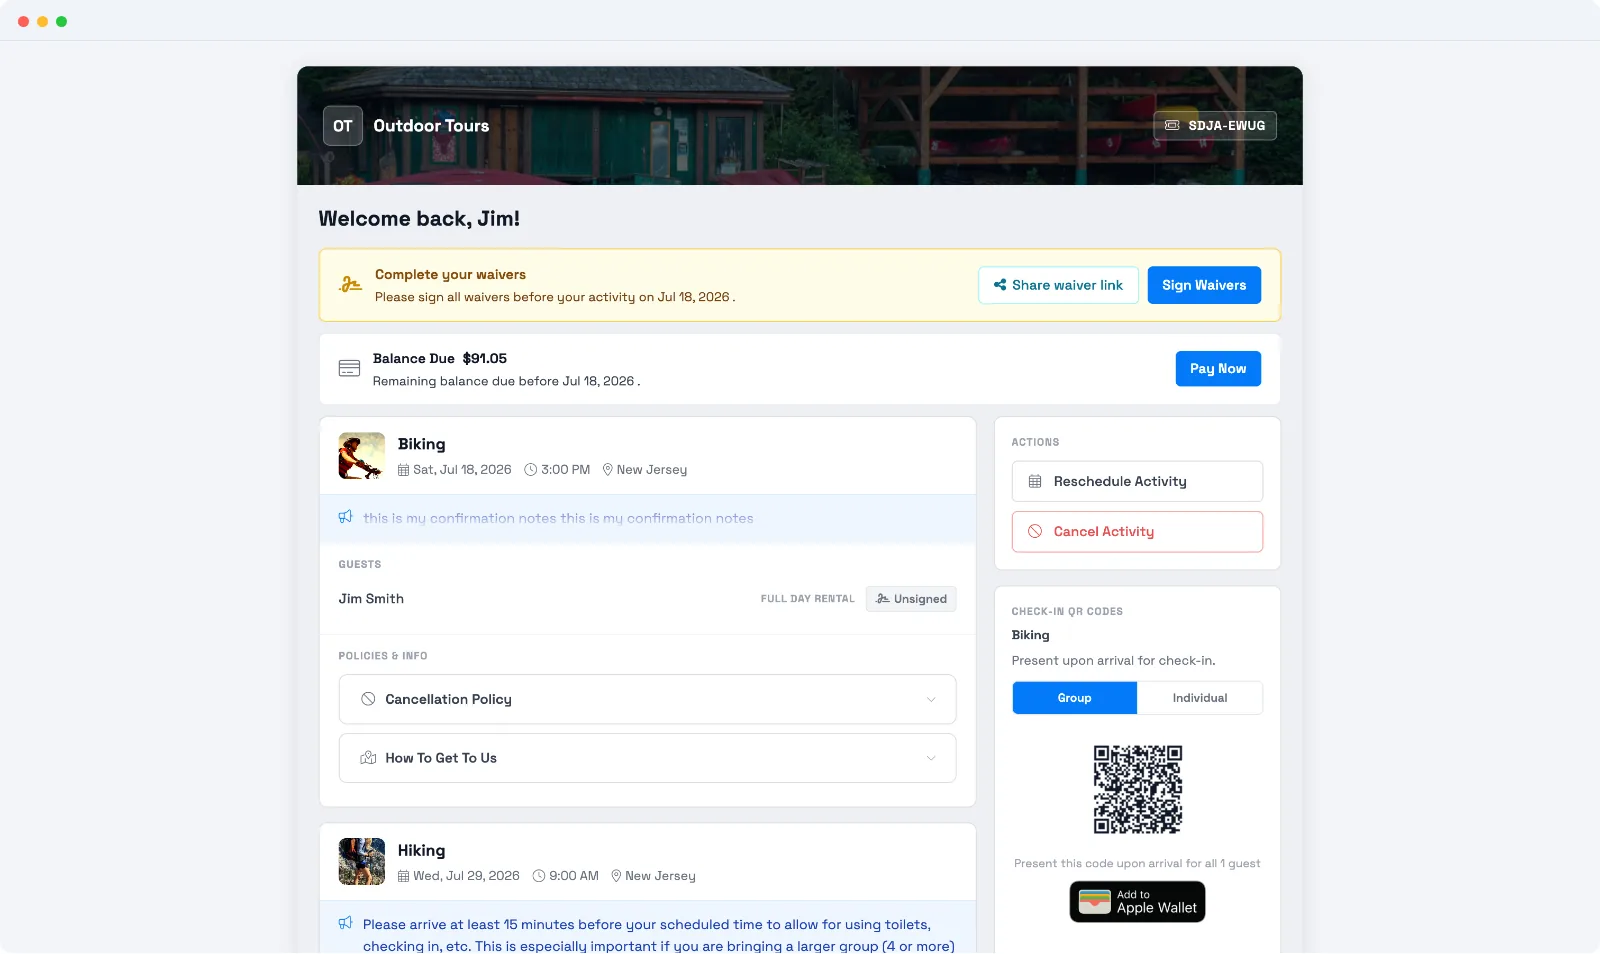Click the signature icon in the Unsigned badge

pos(883,599)
